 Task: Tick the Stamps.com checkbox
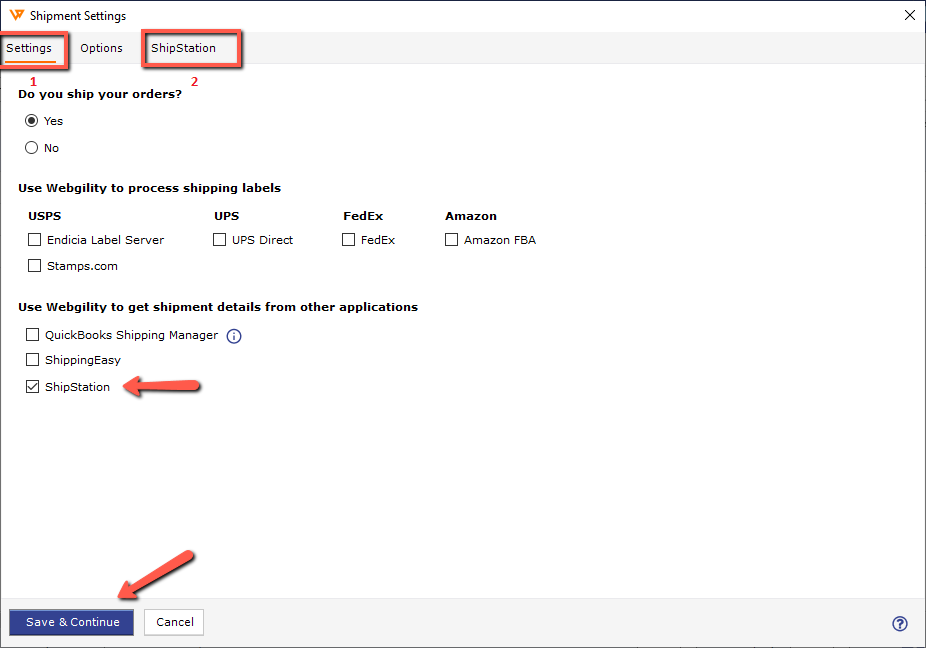pyautogui.click(x=35, y=266)
